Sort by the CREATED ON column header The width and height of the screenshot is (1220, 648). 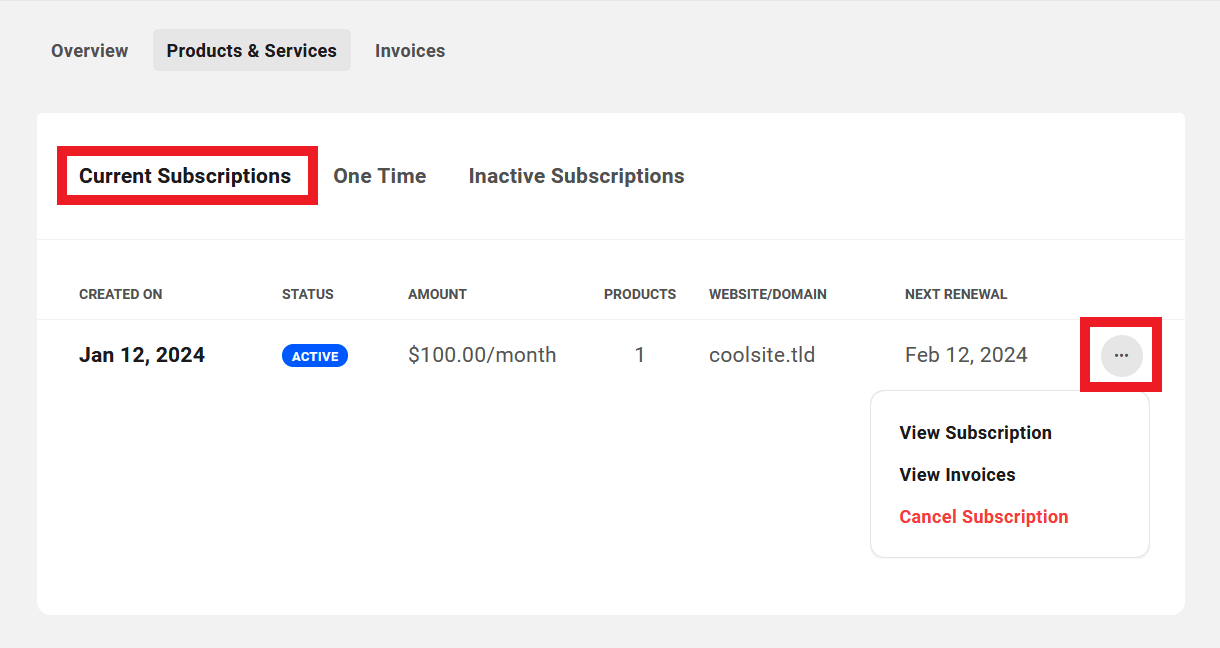coord(120,294)
